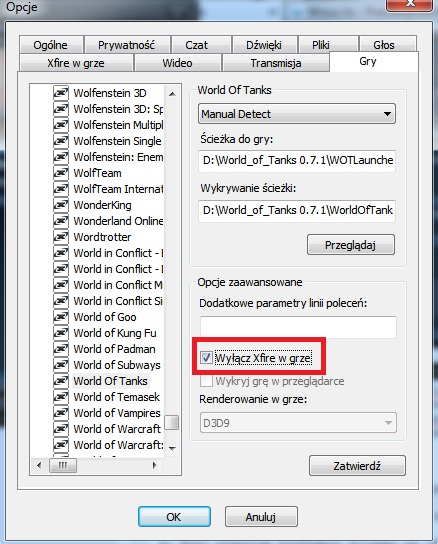Click the icon next to World in Conflict Si

pyautogui.click(x=61, y=301)
